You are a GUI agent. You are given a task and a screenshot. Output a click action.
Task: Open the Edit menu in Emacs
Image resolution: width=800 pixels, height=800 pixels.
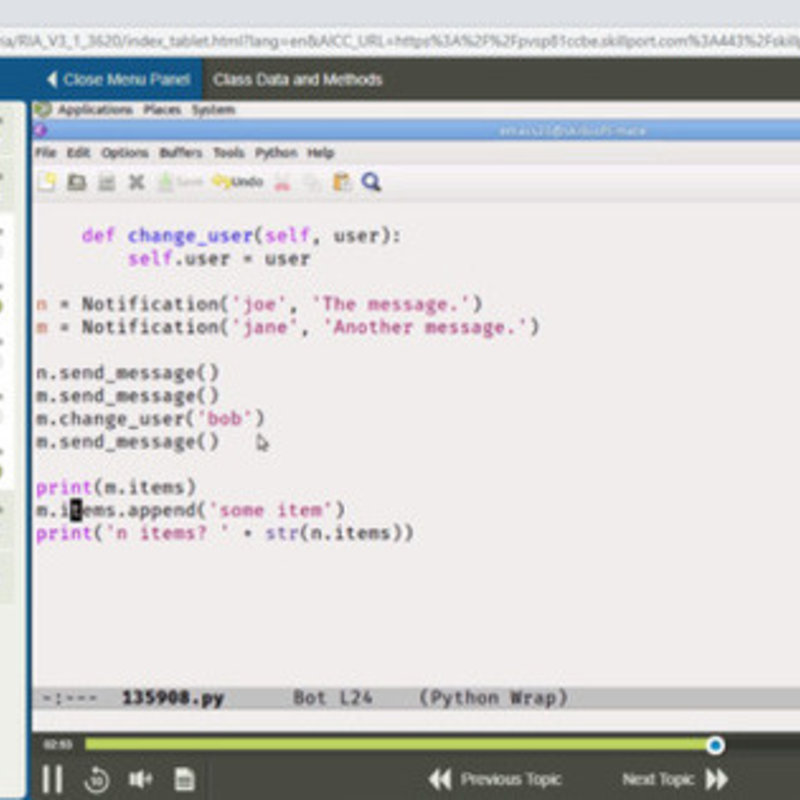79,153
